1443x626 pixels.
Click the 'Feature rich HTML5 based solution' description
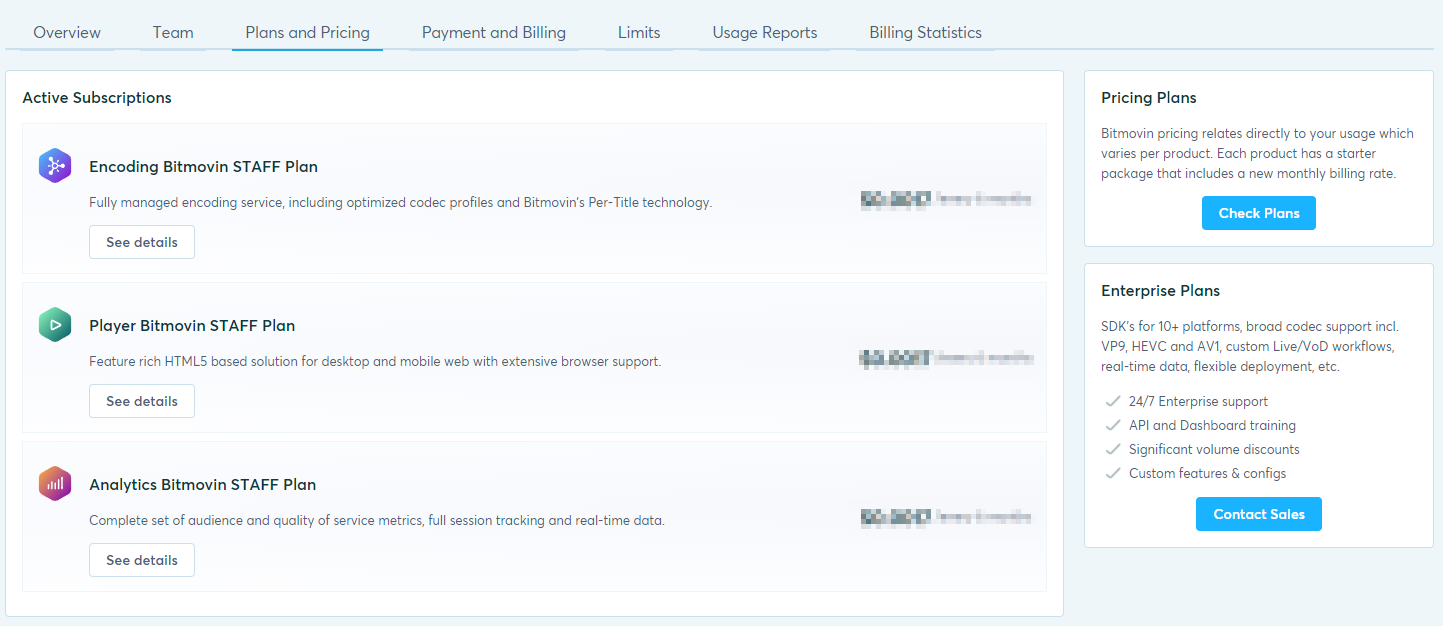pyautogui.click(x=375, y=361)
